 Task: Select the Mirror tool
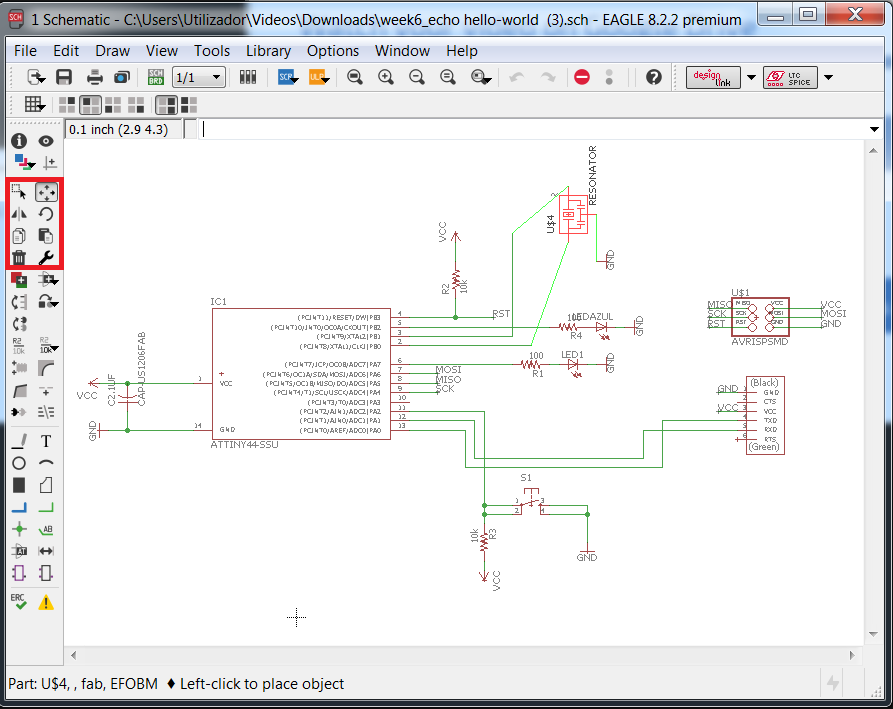(x=19, y=214)
